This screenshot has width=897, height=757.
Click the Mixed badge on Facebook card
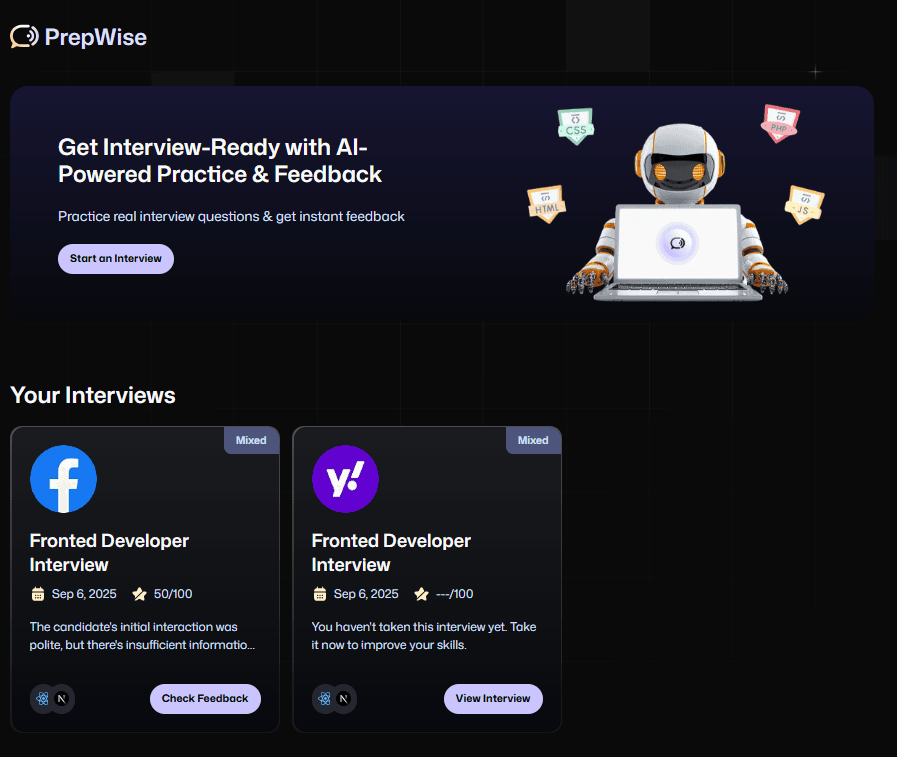[x=251, y=440]
